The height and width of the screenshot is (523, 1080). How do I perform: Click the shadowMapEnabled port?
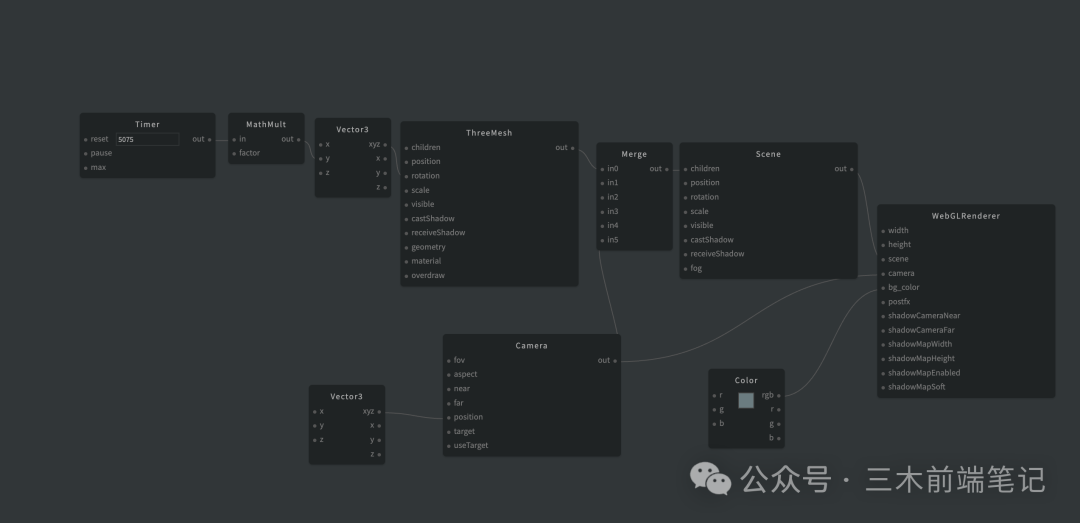point(883,373)
